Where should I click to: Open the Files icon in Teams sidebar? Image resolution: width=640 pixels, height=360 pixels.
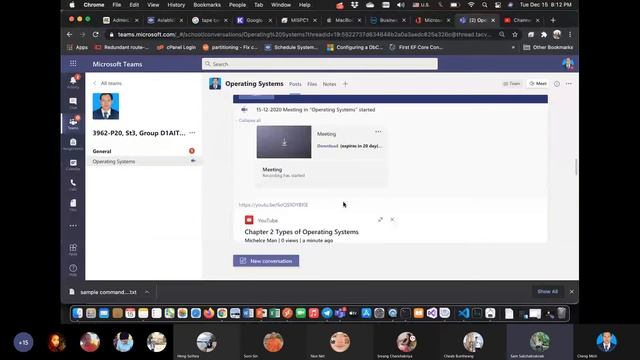click(x=73, y=204)
